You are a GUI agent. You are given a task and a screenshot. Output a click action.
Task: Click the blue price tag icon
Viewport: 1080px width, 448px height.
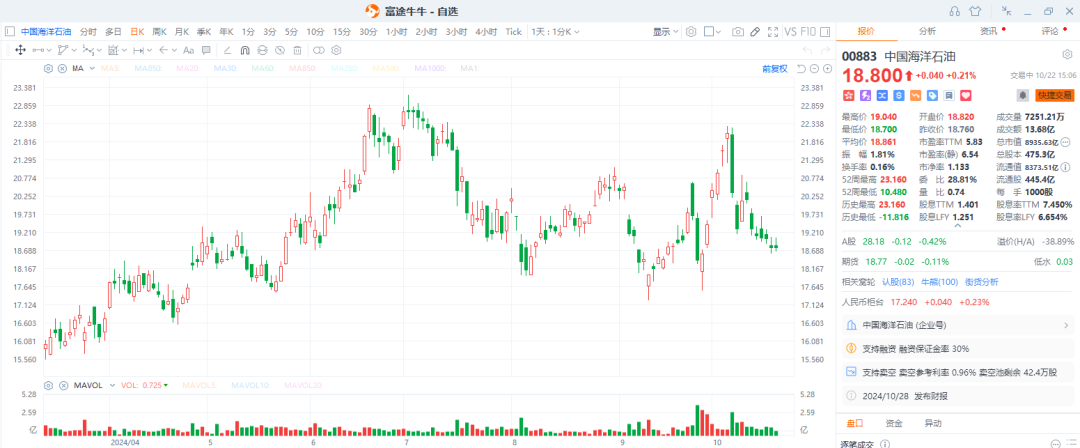pyautogui.click(x=932, y=95)
